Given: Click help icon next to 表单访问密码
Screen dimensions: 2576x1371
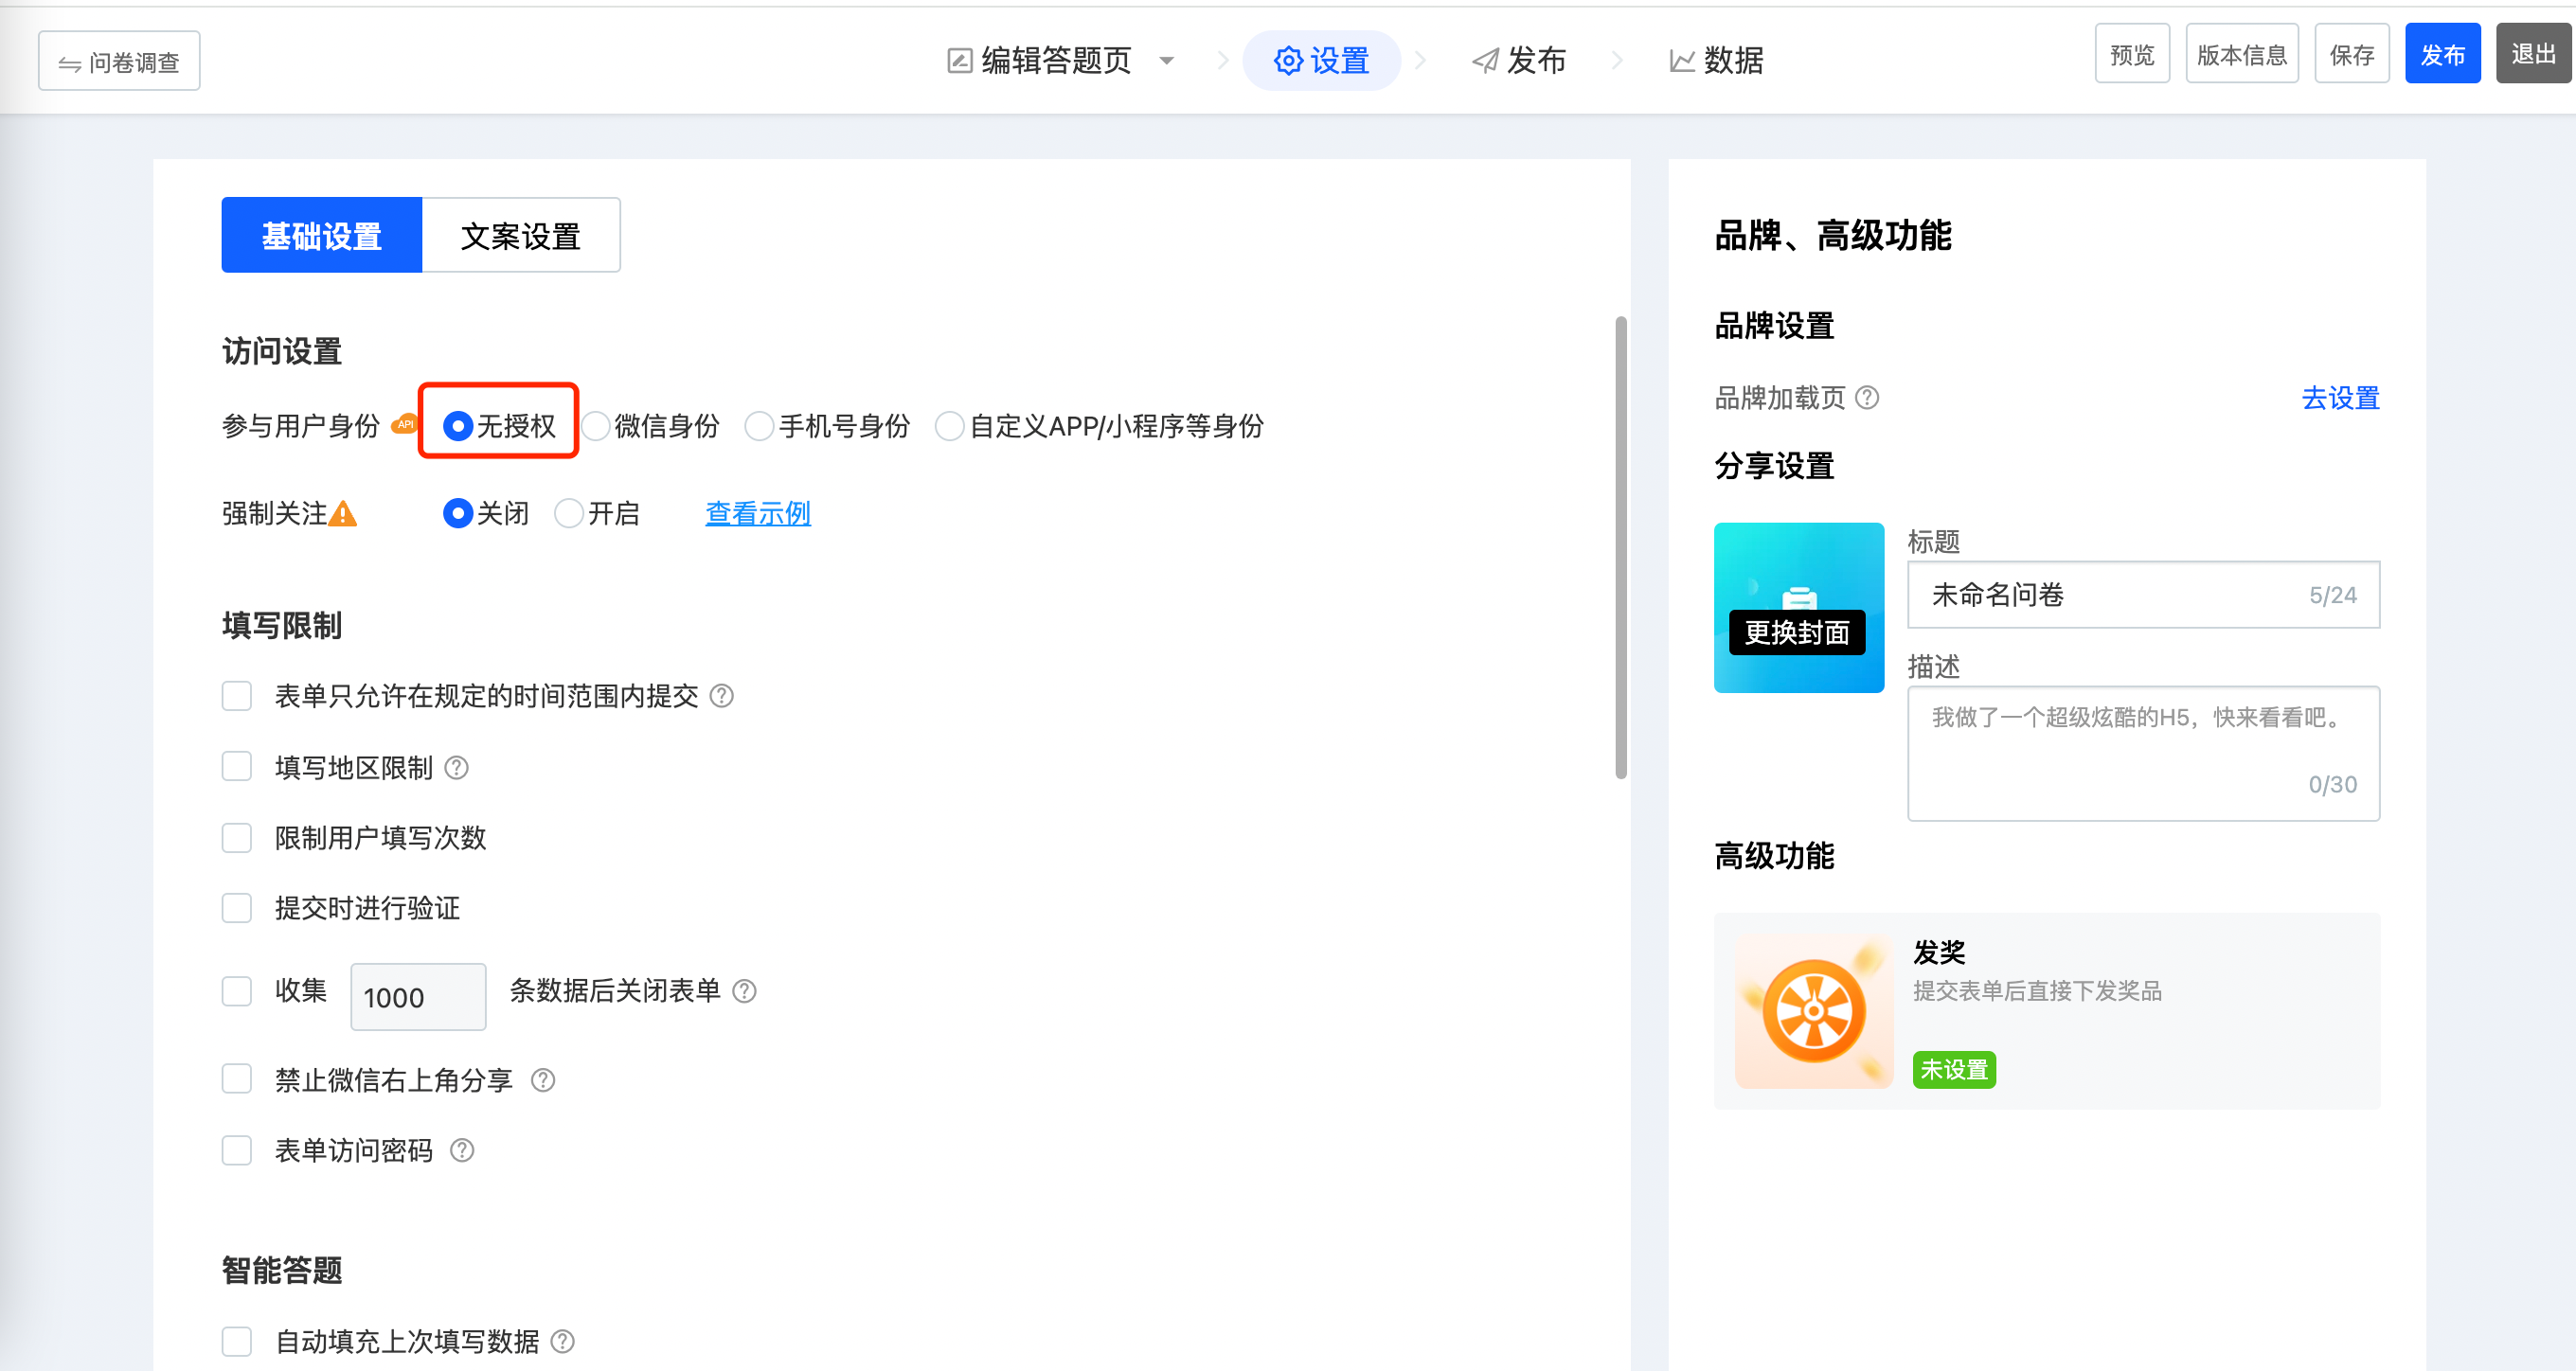Looking at the screenshot, I should point(461,1150).
